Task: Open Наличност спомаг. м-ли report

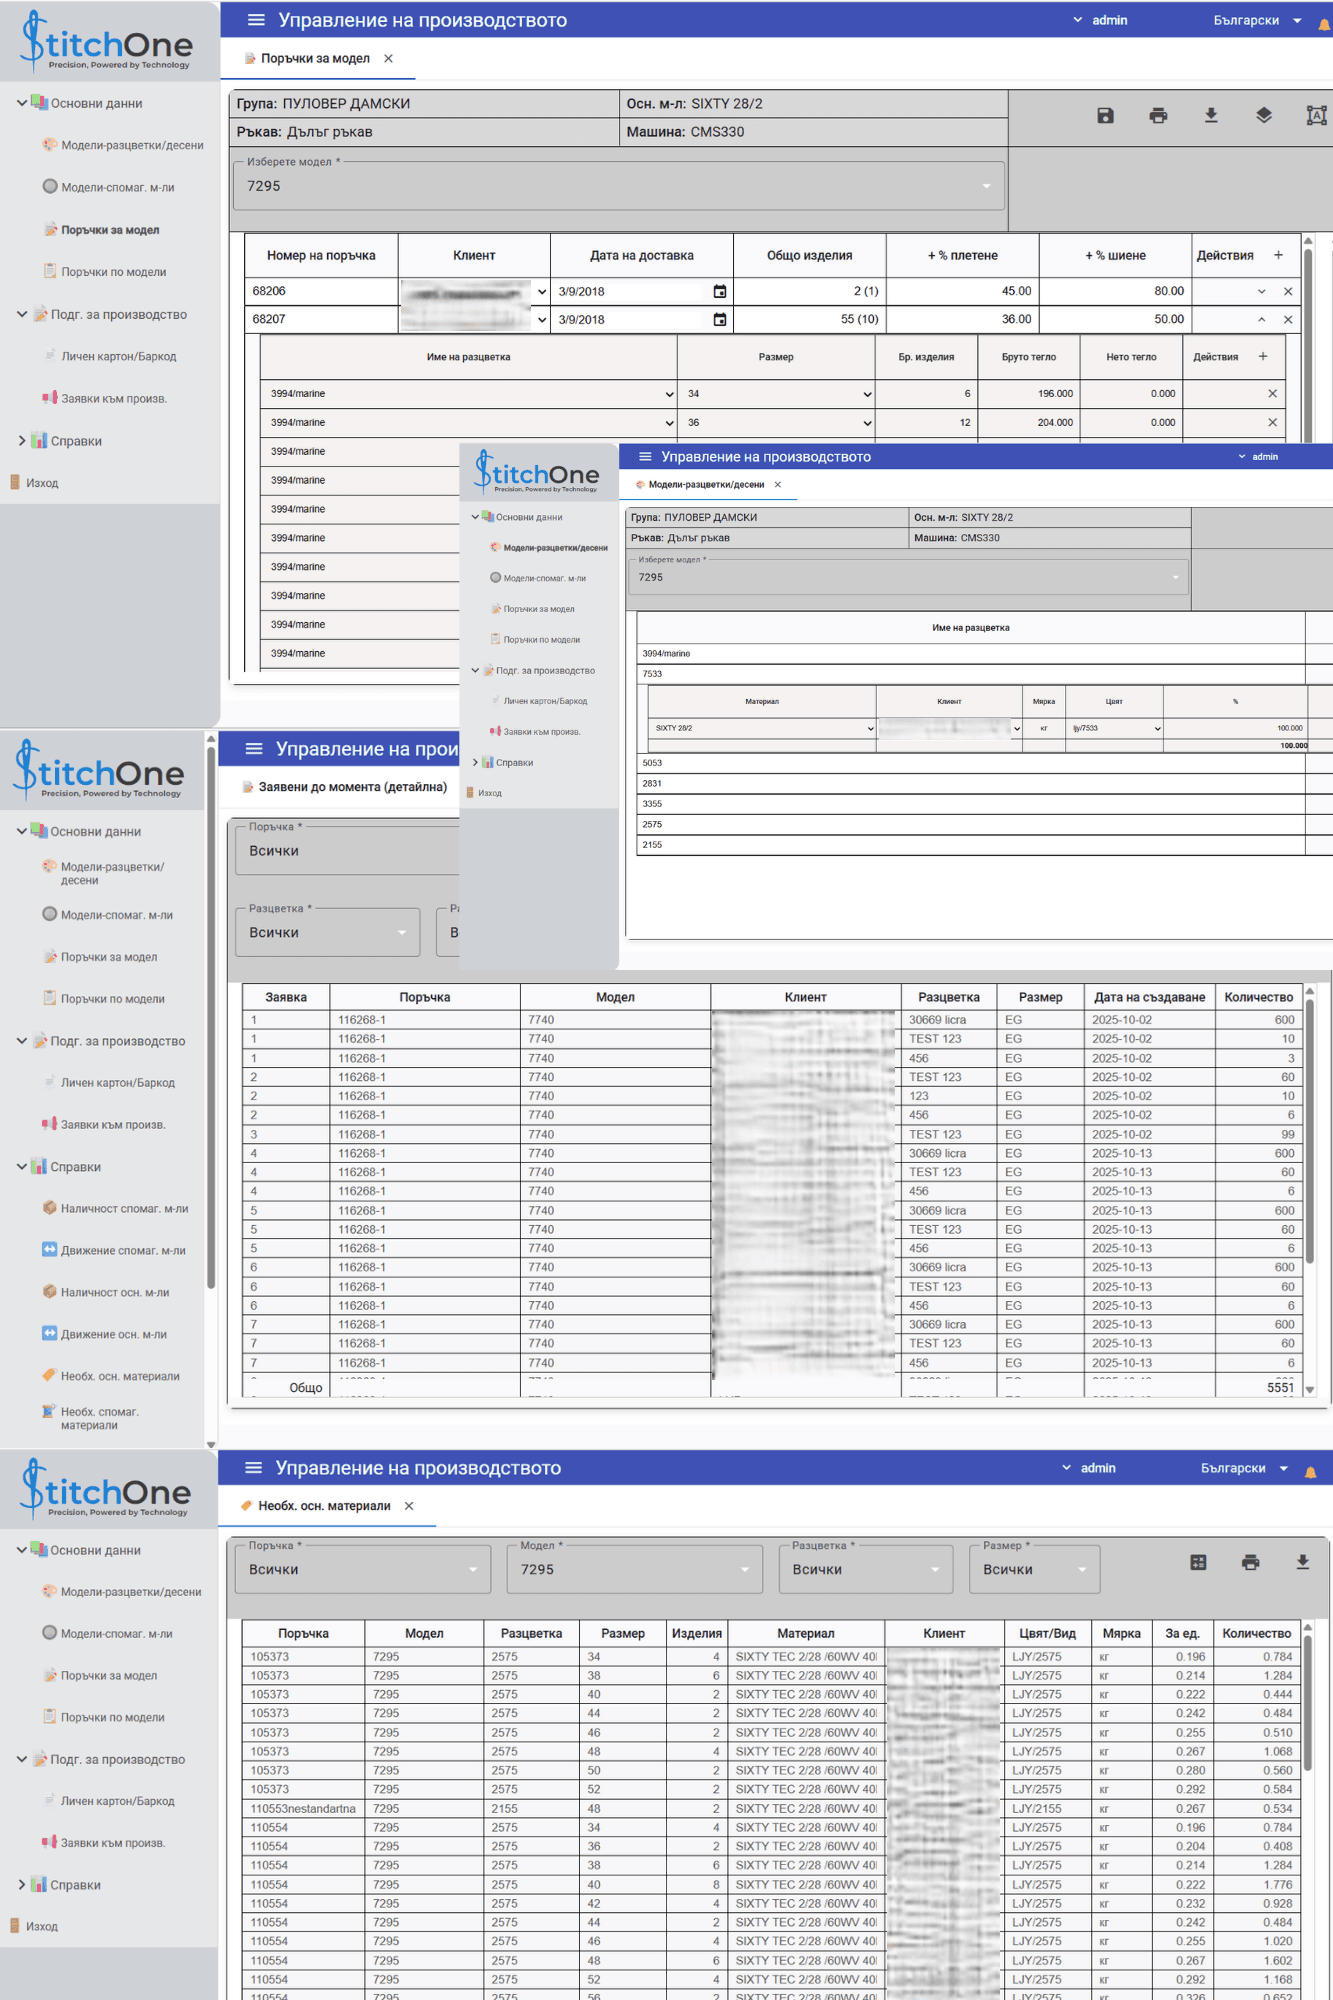Action: pos(124,1209)
